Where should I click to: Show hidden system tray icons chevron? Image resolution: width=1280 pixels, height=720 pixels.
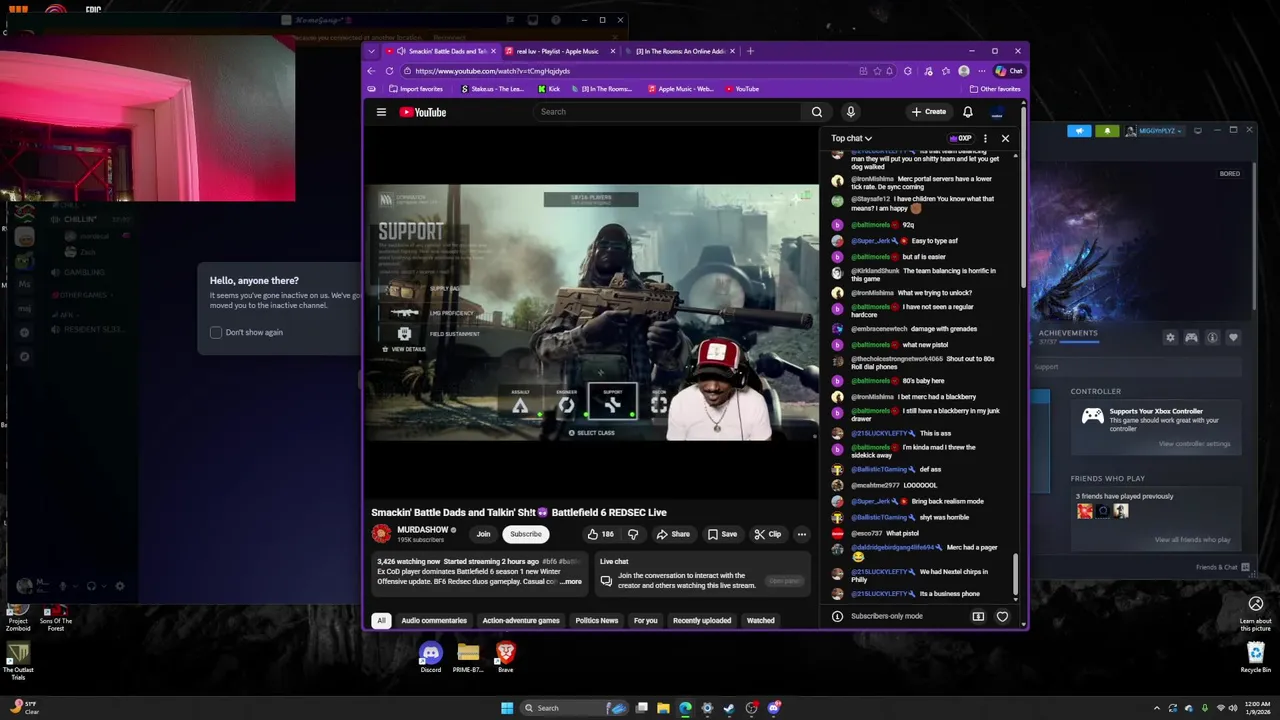pos(1157,708)
